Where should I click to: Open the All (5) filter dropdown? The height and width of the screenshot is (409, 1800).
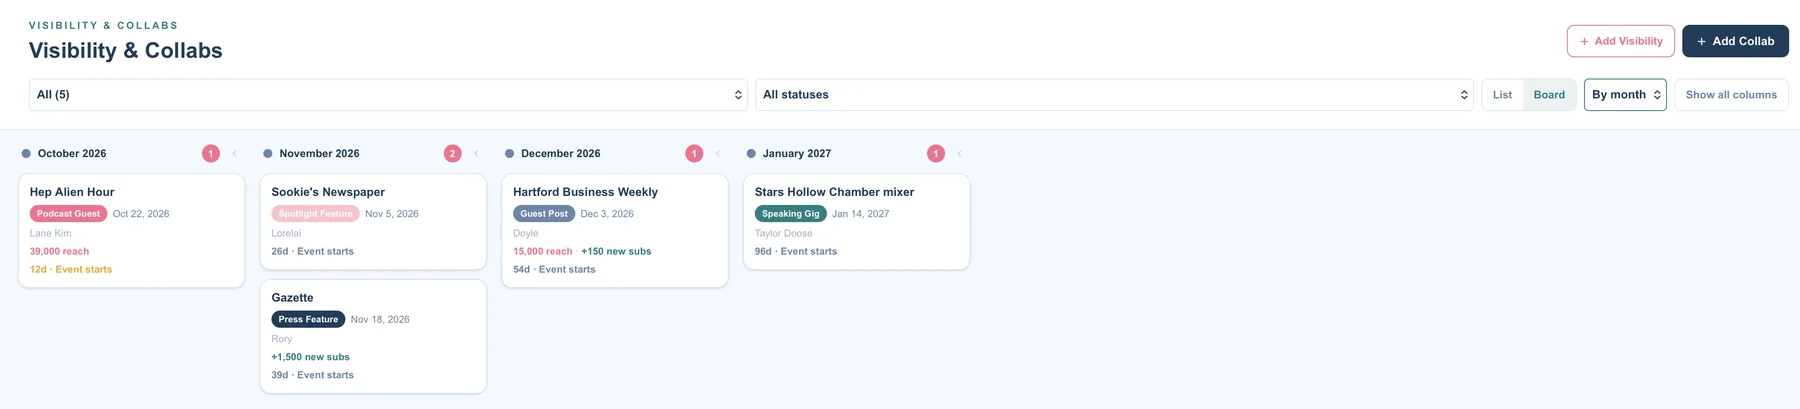click(x=388, y=95)
